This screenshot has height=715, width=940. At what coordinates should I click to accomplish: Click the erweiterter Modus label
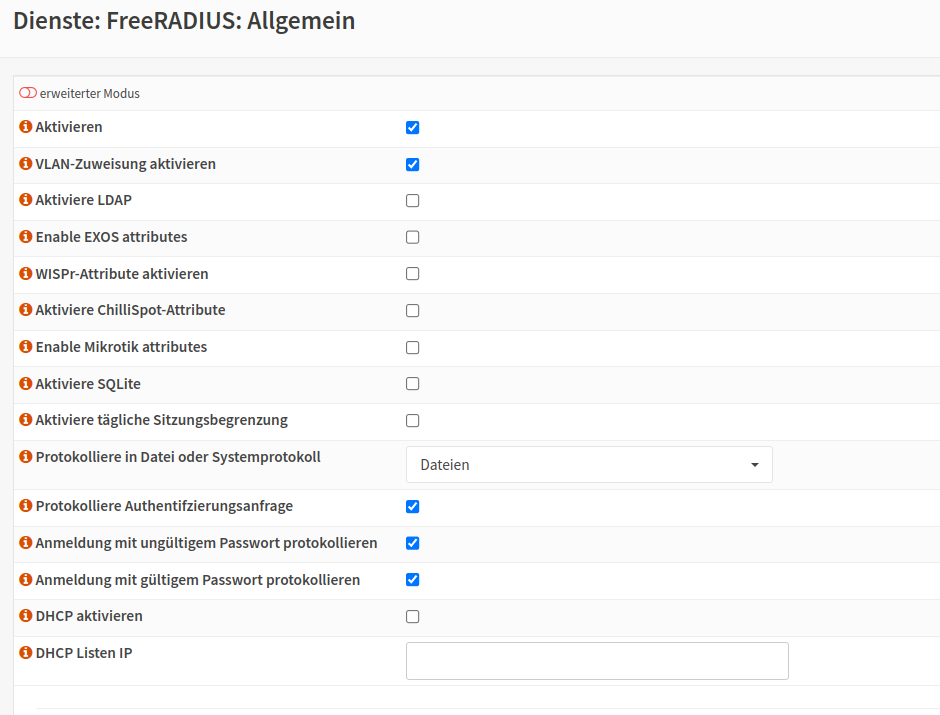pyautogui.click(x=90, y=93)
